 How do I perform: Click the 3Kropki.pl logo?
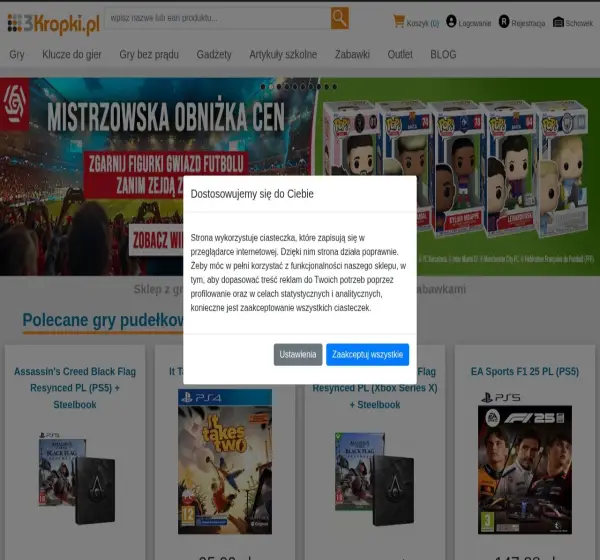click(54, 23)
